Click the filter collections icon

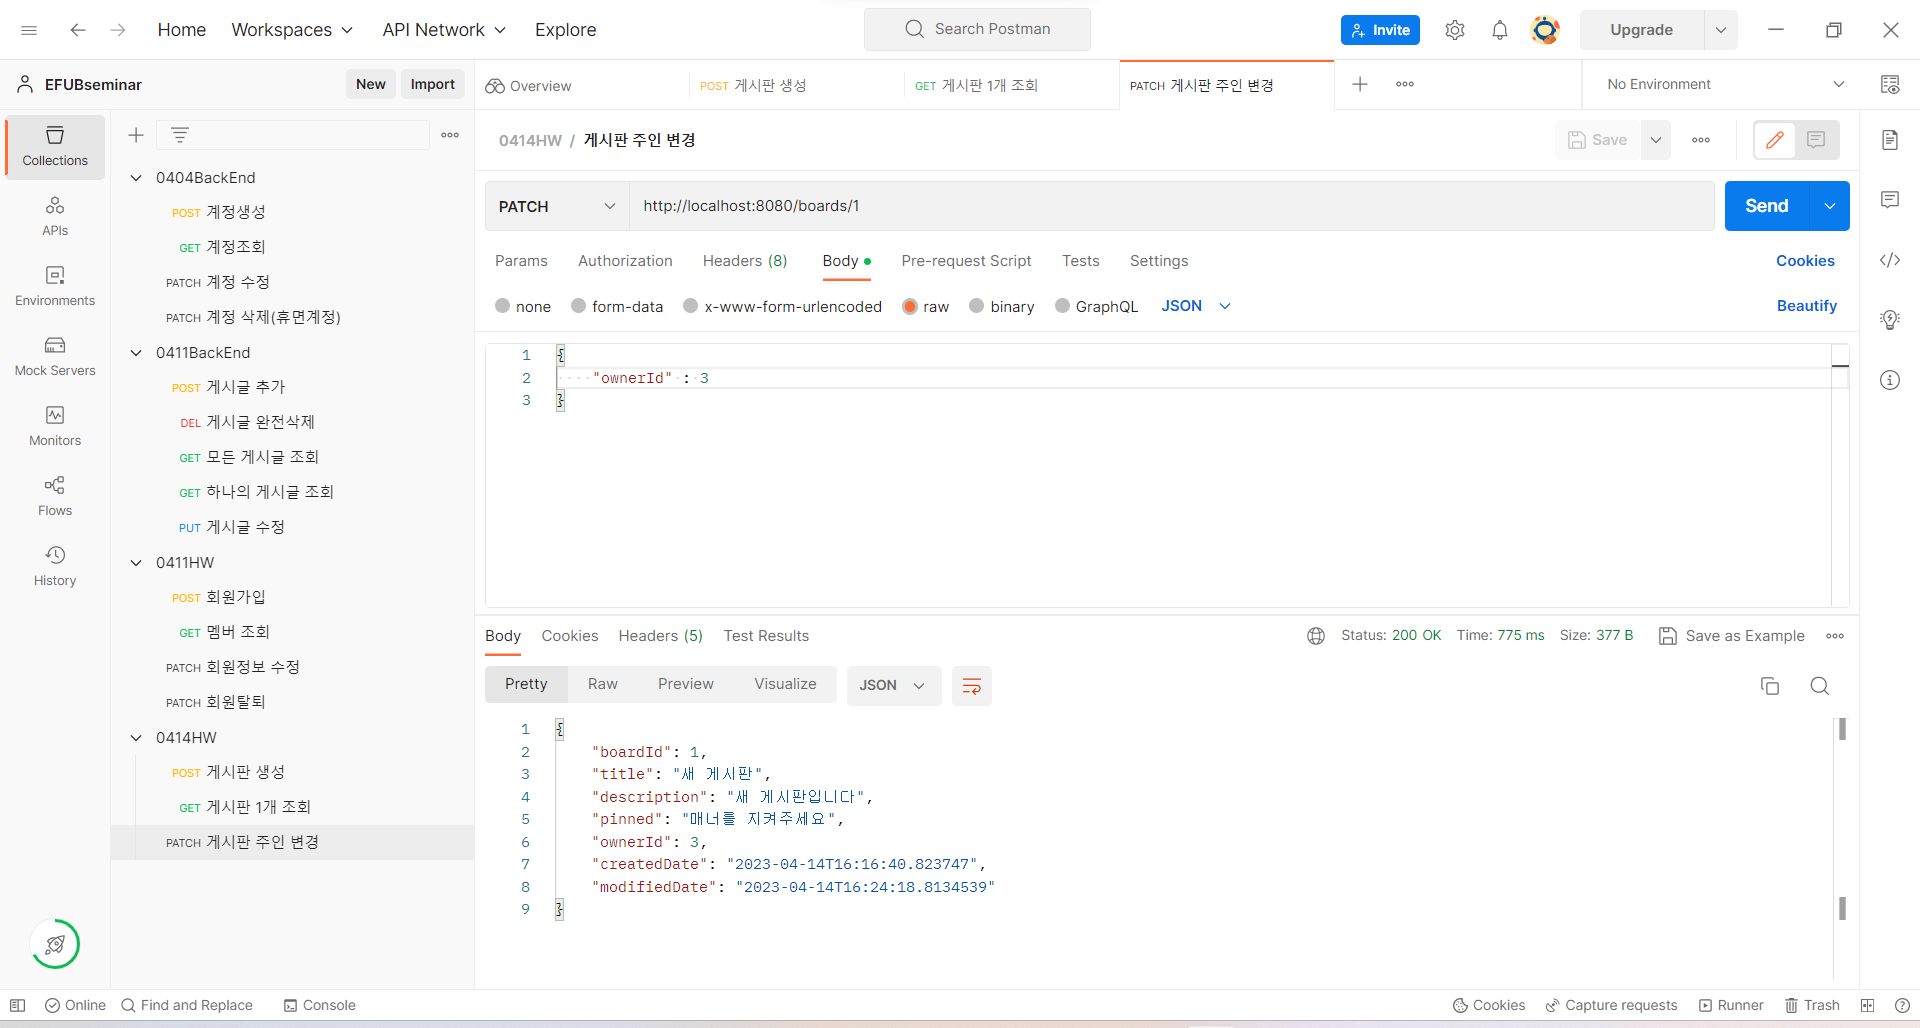pos(180,135)
